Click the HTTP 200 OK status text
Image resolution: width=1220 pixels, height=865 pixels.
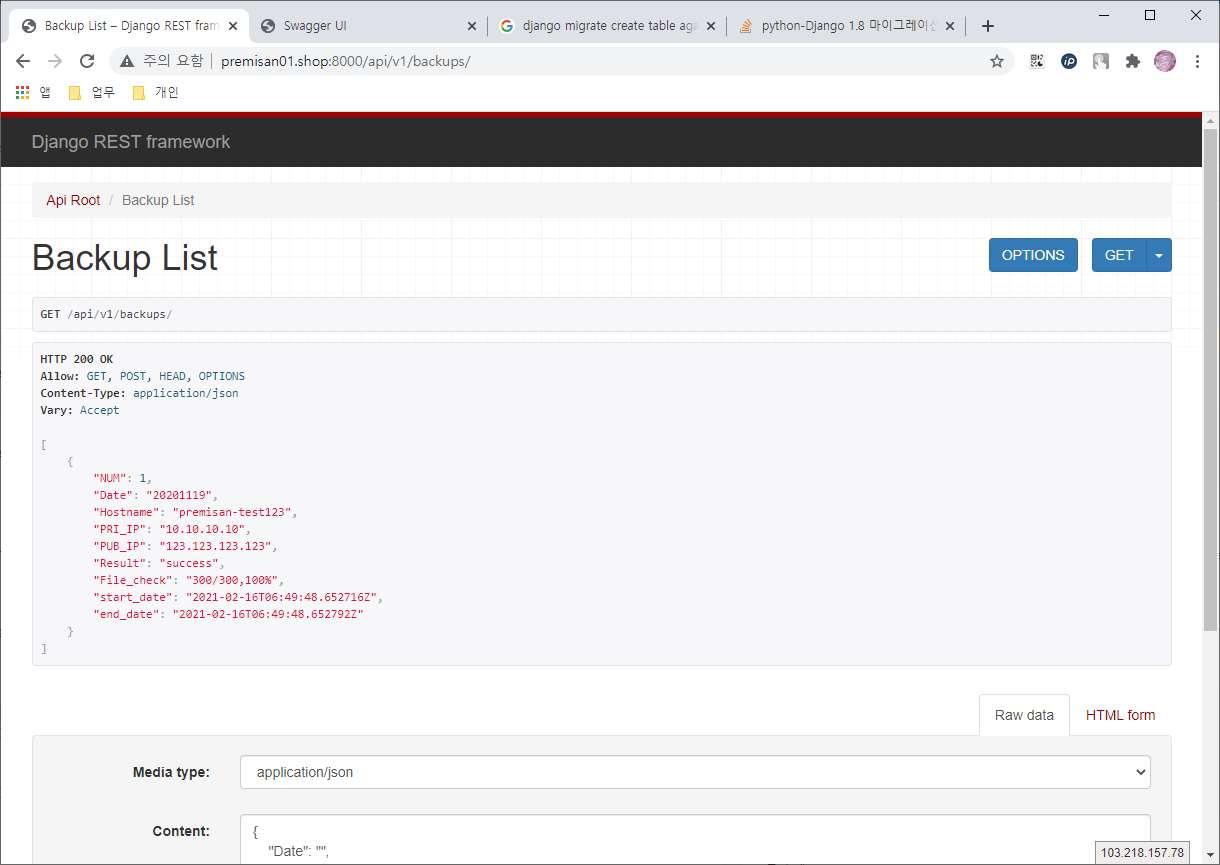pos(77,359)
